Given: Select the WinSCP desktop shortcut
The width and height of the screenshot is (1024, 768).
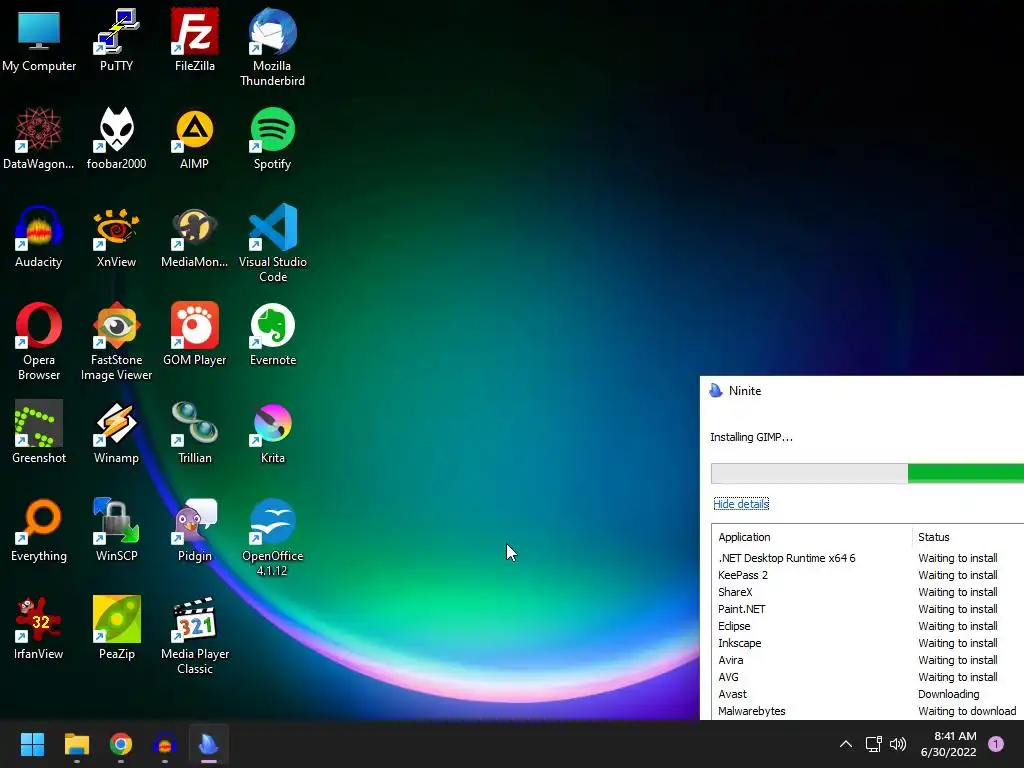Looking at the screenshot, I should coord(116,530).
